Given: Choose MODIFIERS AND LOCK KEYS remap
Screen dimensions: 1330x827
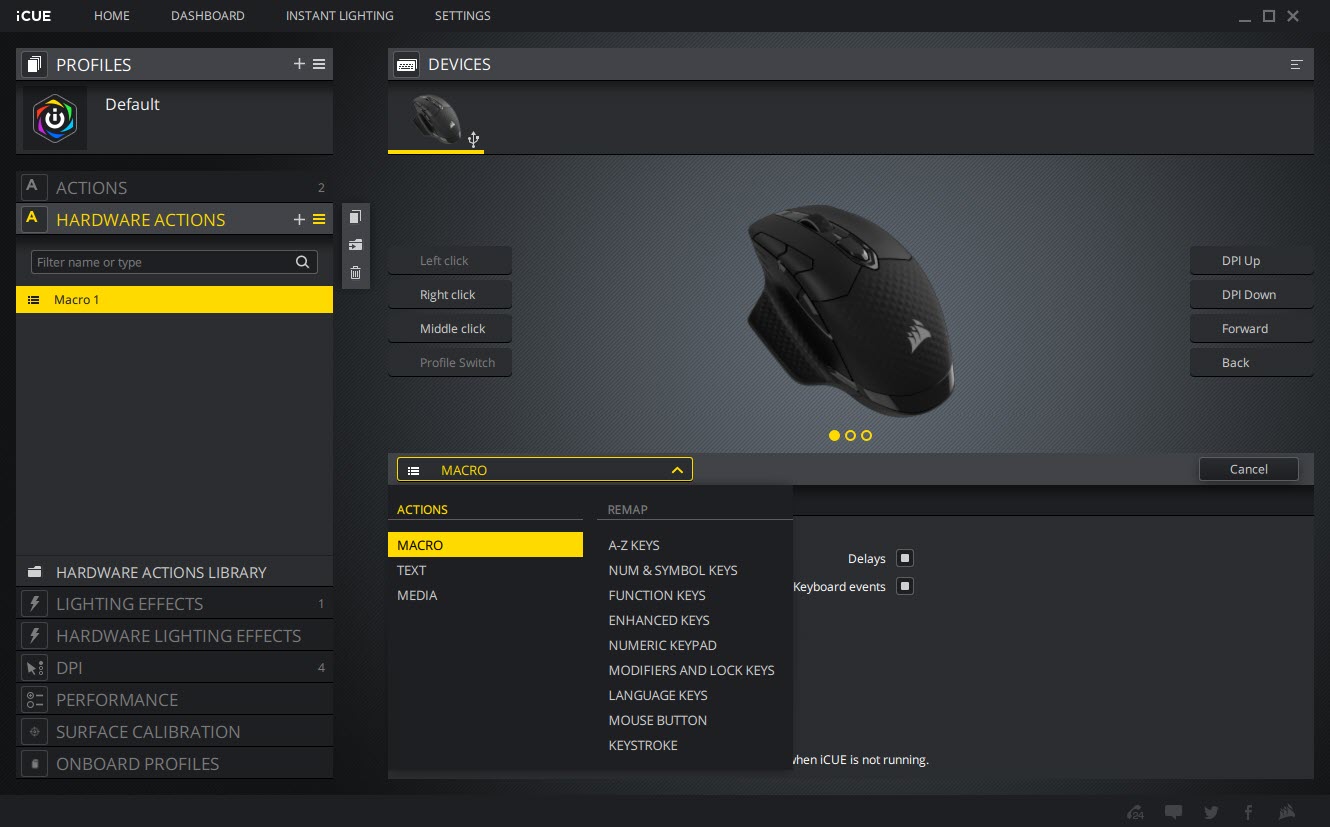Looking at the screenshot, I should click(x=692, y=670).
